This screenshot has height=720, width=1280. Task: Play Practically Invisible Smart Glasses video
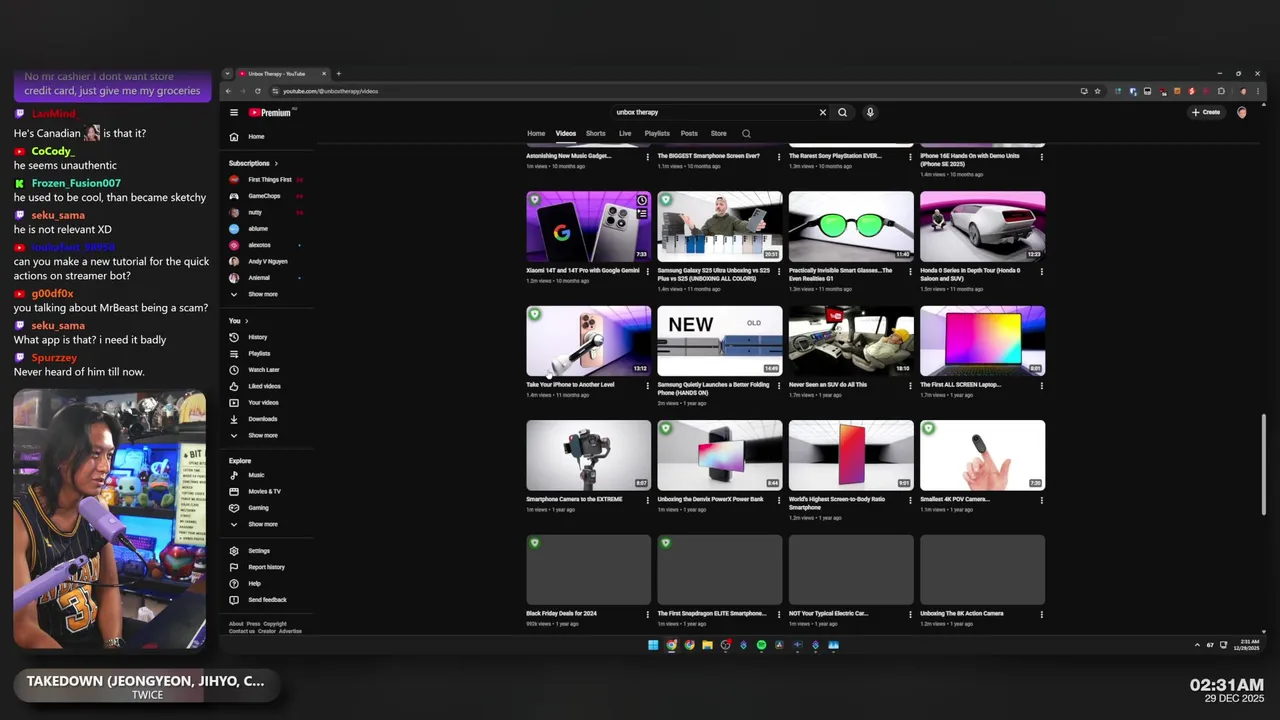click(851, 226)
